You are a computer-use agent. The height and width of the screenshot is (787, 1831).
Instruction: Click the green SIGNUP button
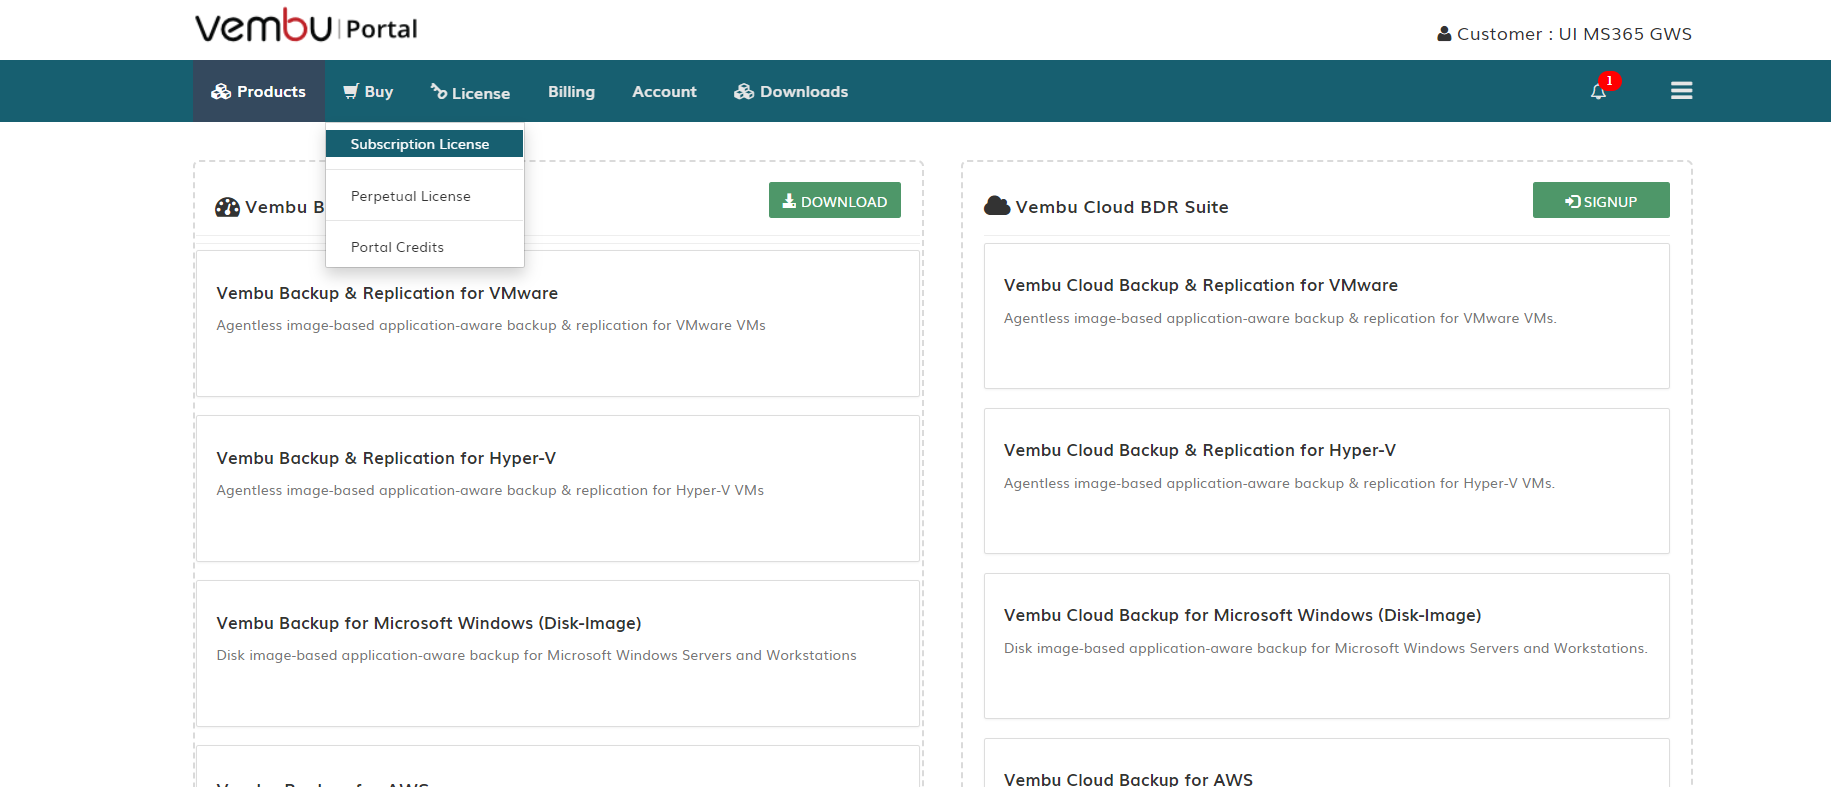pos(1601,200)
